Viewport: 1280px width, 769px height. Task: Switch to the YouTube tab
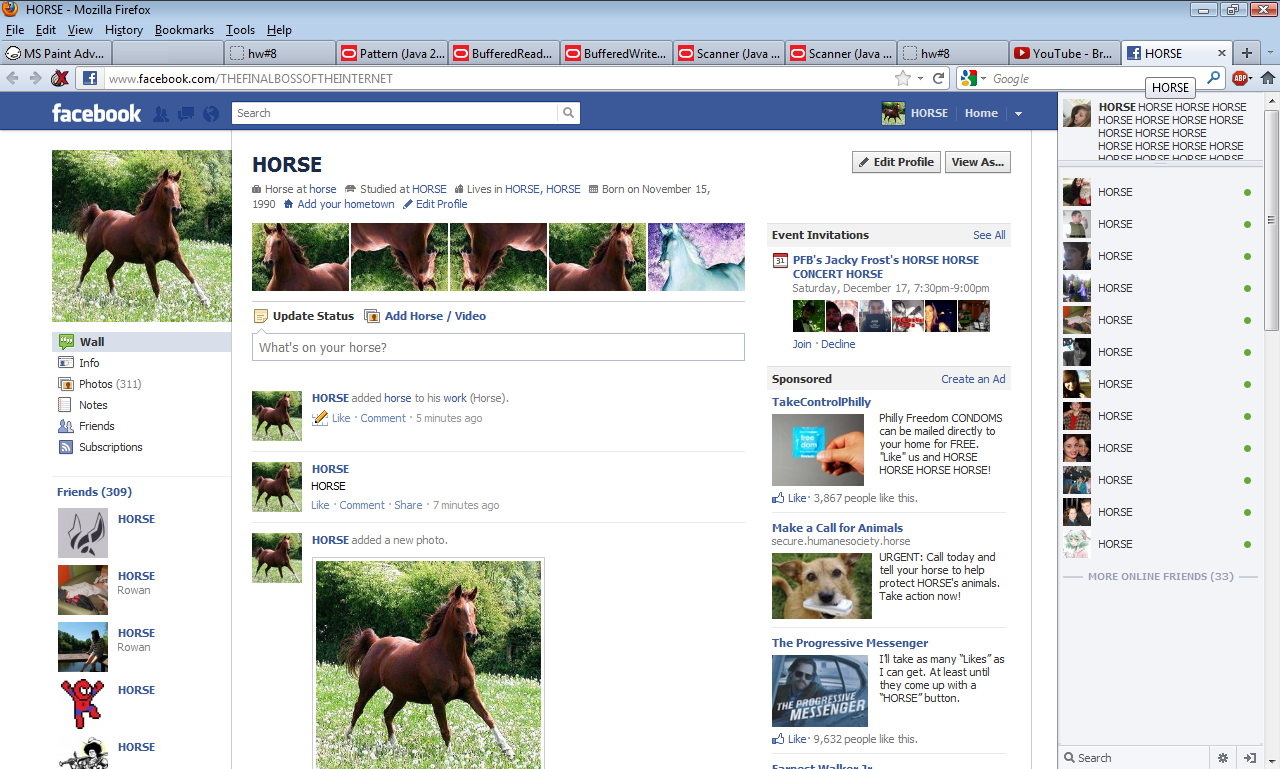click(1064, 53)
